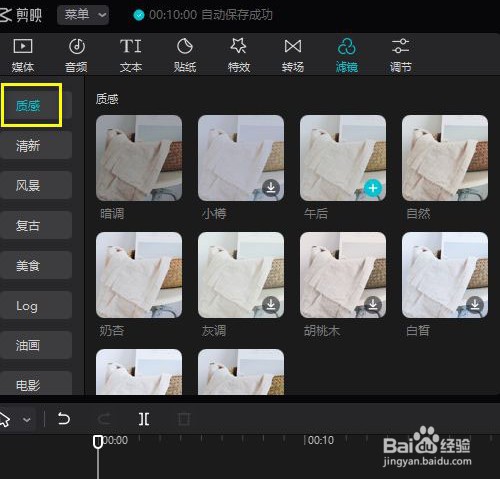The image size is (500, 479).
Task: Open the 媒体 media tab
Action: 23,55
